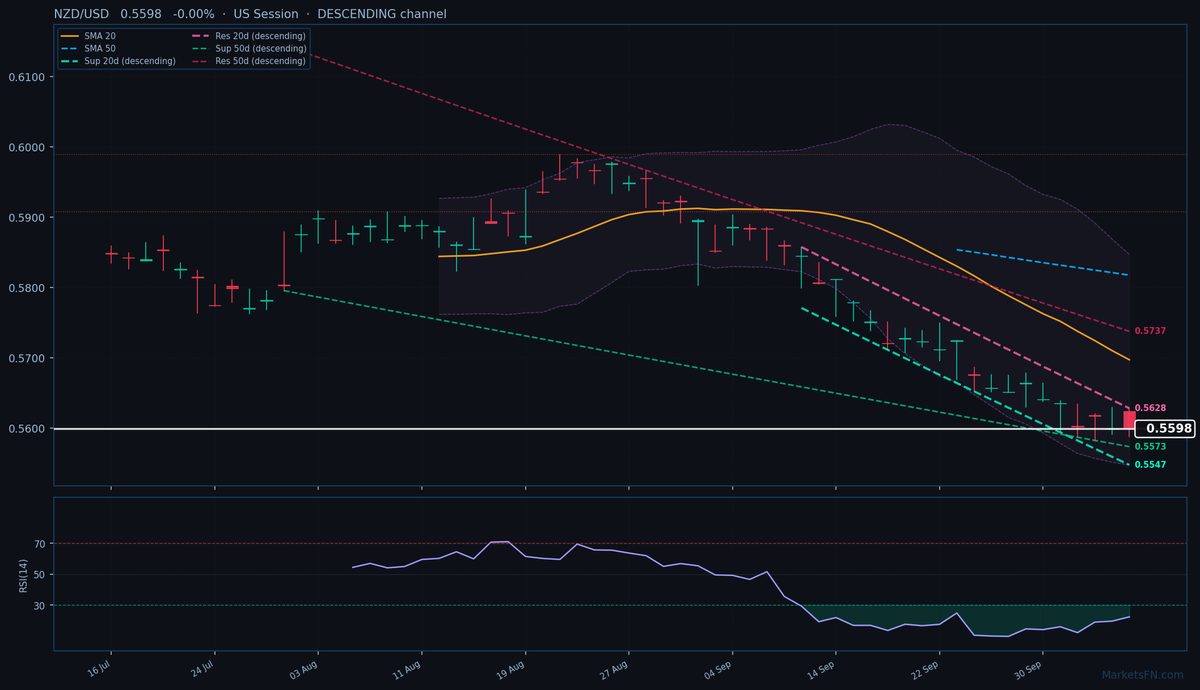Click the SMA 20 legend entry
1200x690 pixels.
coord(87,36)
